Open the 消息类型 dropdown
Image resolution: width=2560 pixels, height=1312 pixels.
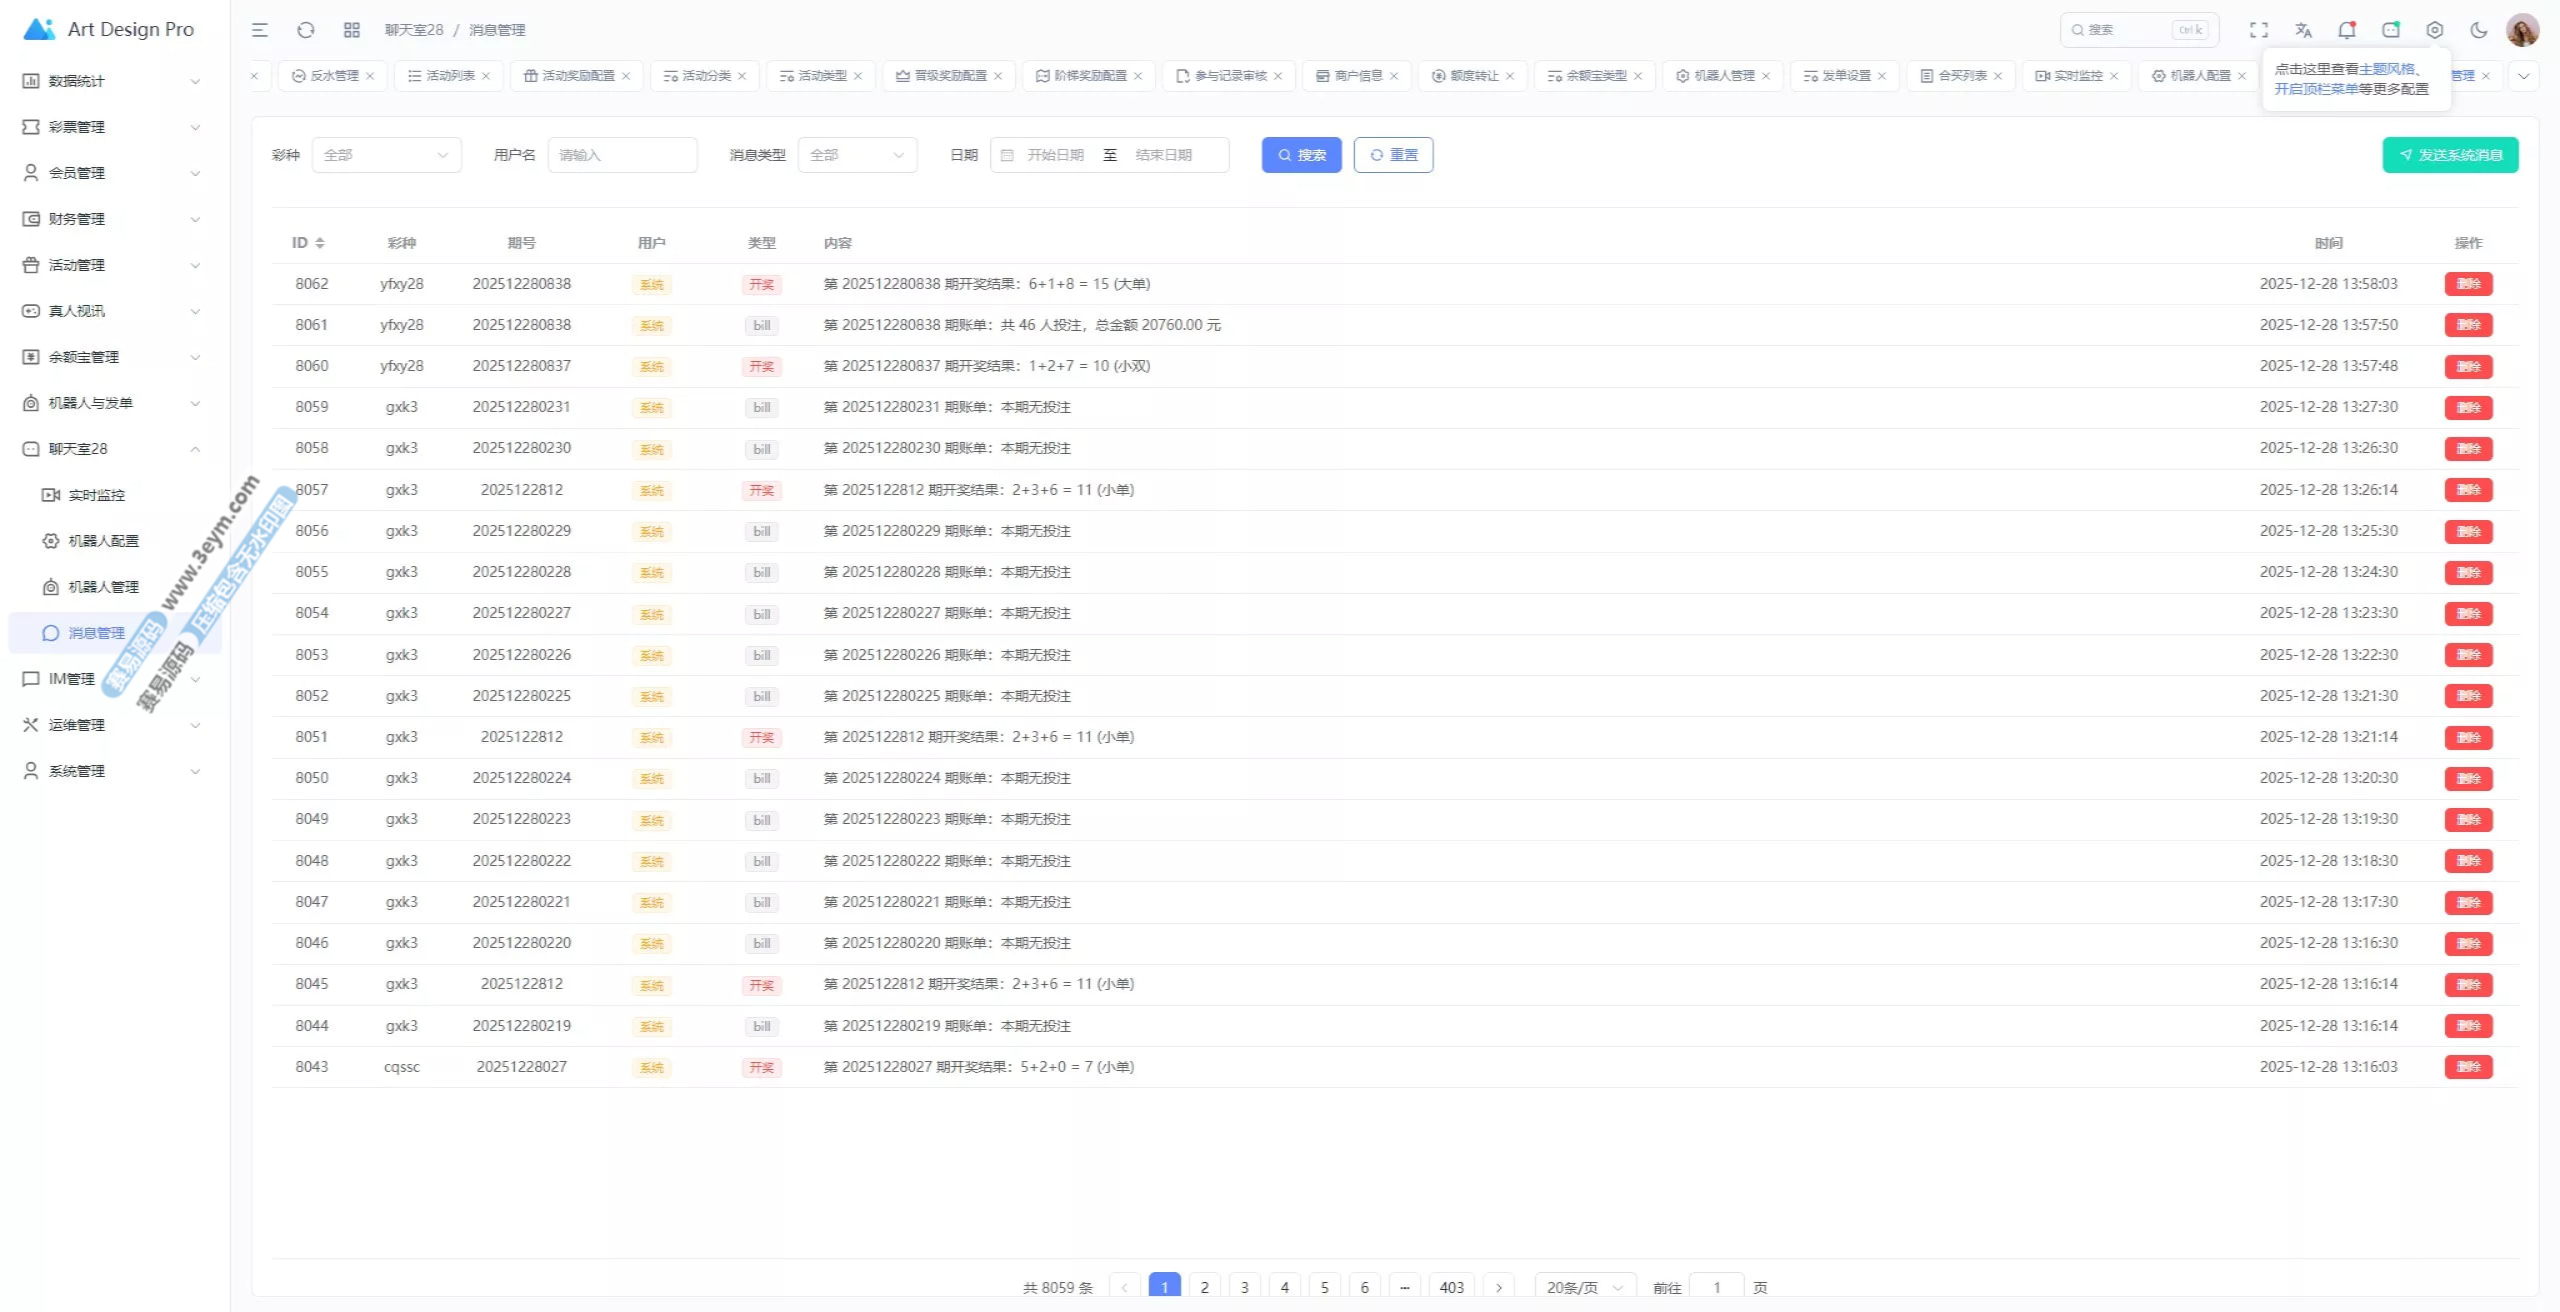857,155
